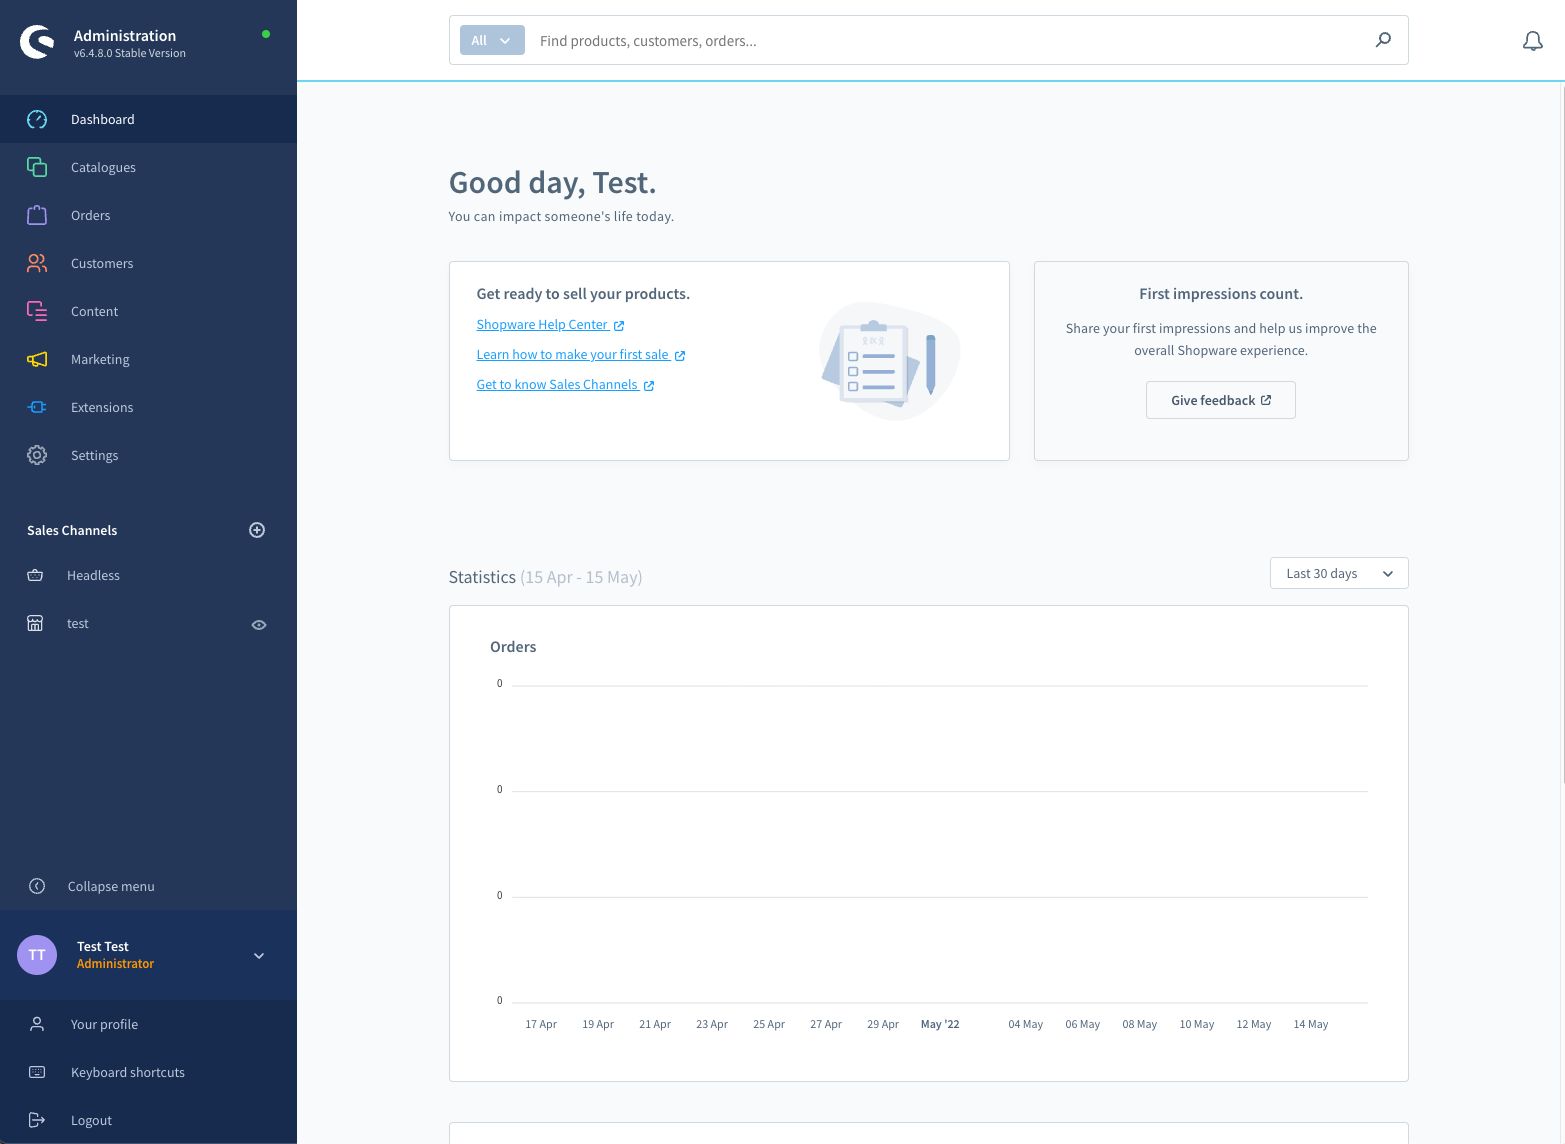Expand the Last 30 days dropdown
1565x1144 pixels.
pyautogui.click(x=1338, y=573)
